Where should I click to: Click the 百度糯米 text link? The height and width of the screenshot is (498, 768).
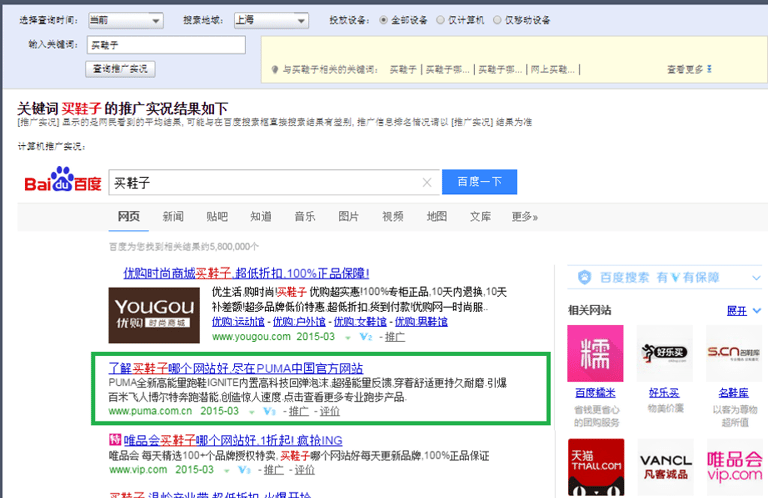(x=595, y=393)
